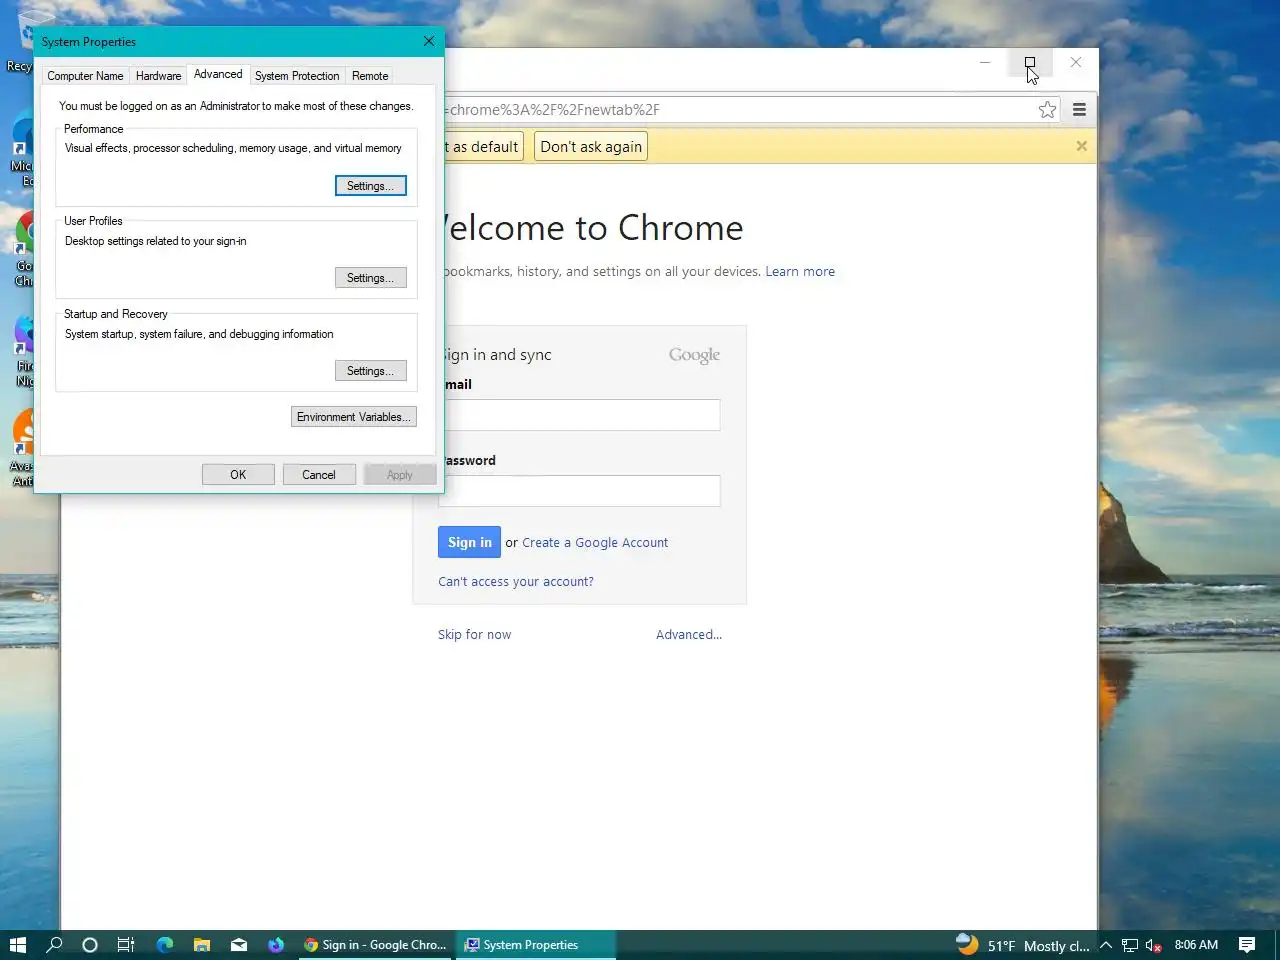Image resolution: width=1280 pixels, height=960 pixels.
Task: Switch to Computer Name tab
Action: coord(85,76)
